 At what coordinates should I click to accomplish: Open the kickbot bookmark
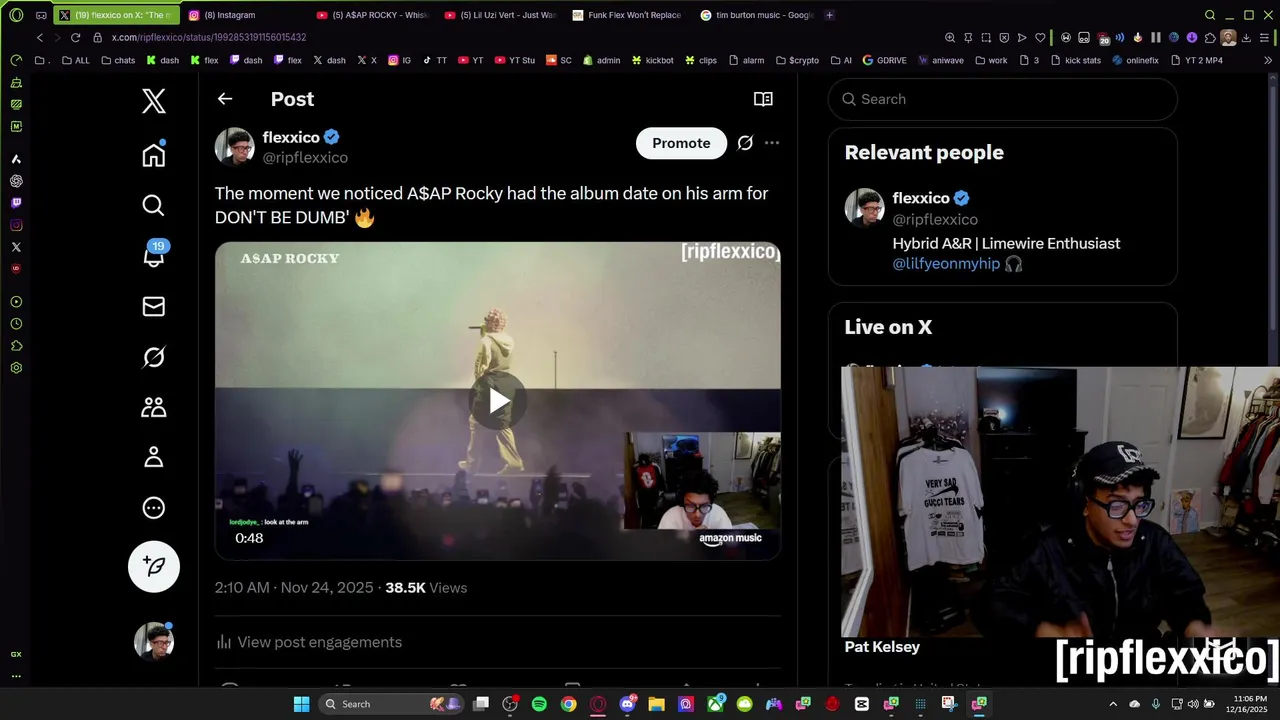point(652,60)
